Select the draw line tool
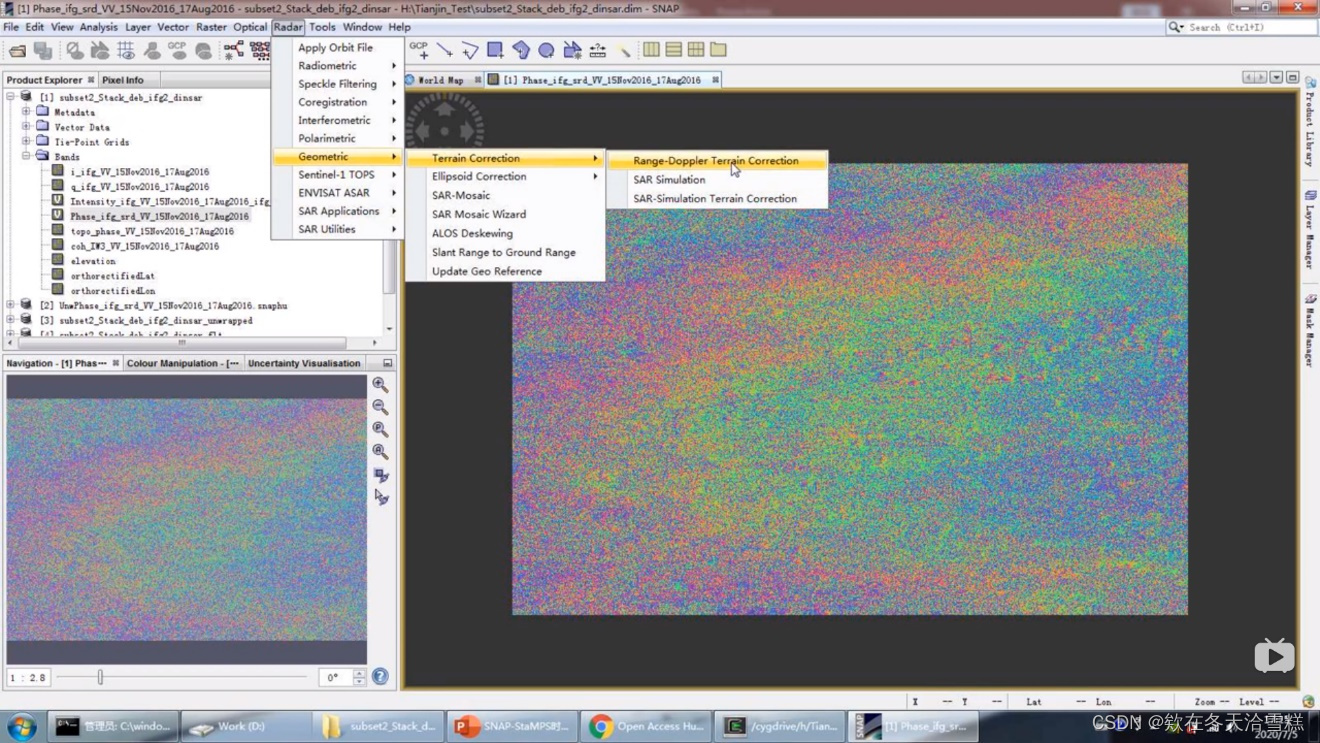This screenshot has width=1320, height=743. [x=444, y=49]
